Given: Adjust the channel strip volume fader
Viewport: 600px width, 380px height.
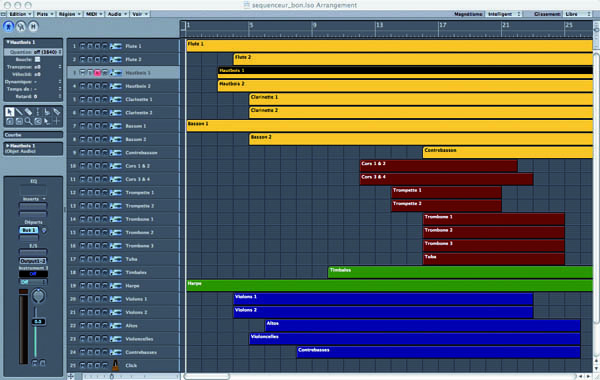Looking at the screenshot, I should click(38, 321).
